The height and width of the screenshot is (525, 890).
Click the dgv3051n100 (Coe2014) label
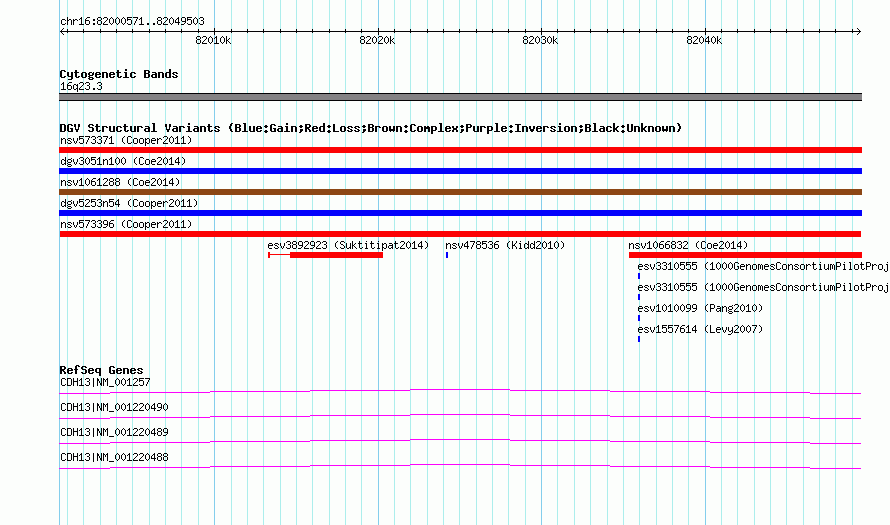click(x=123, y=161)
